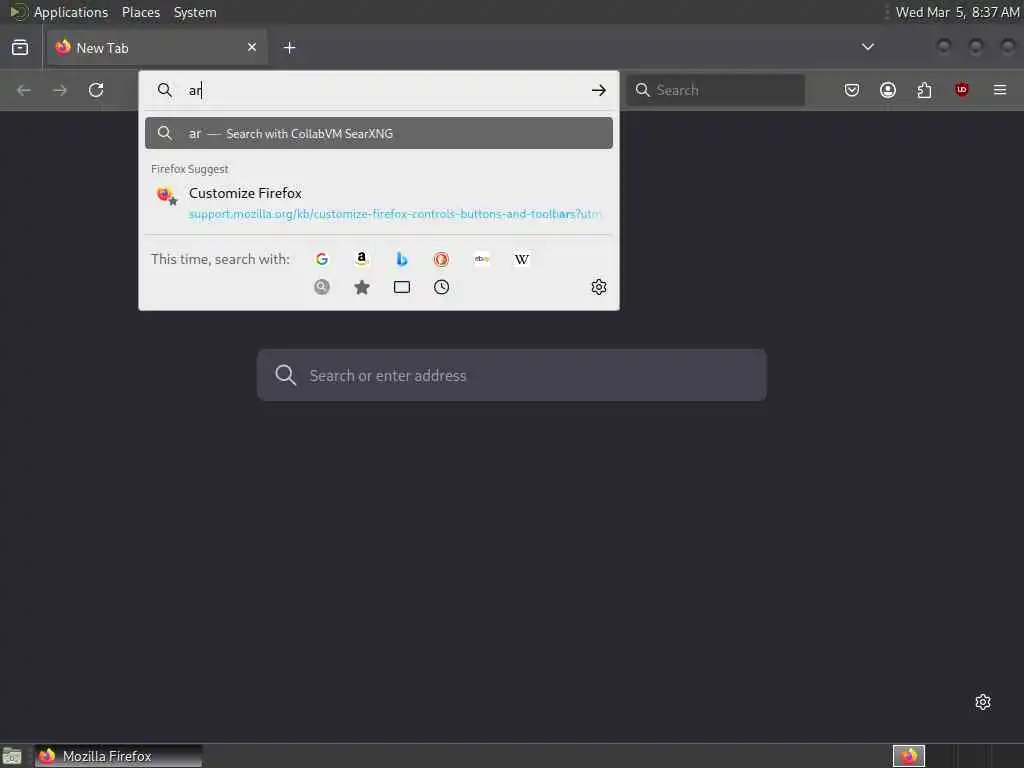Viewport: 1024px width, 768px height.
Task: Open search settings gear in the dropdown
Action: [x=599, y=287]
